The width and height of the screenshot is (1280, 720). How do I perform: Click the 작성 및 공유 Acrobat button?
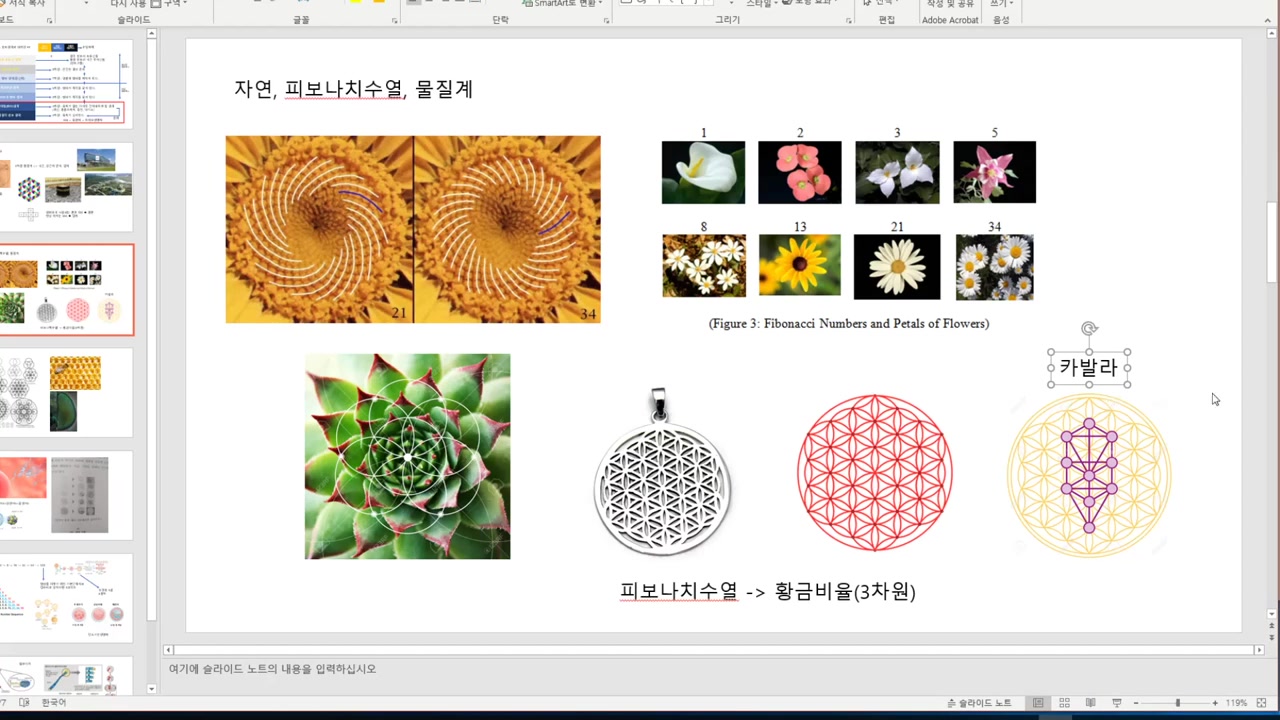(x=950, y=4)
